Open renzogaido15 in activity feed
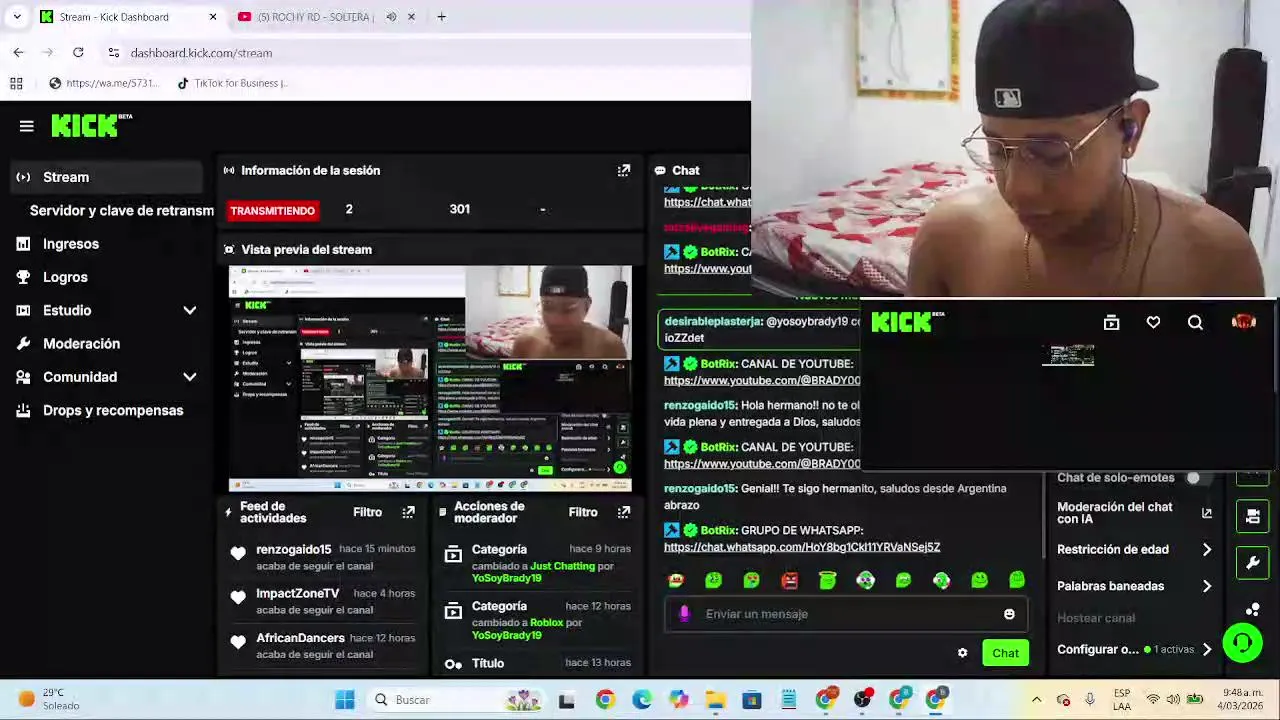 click(293, 549)
